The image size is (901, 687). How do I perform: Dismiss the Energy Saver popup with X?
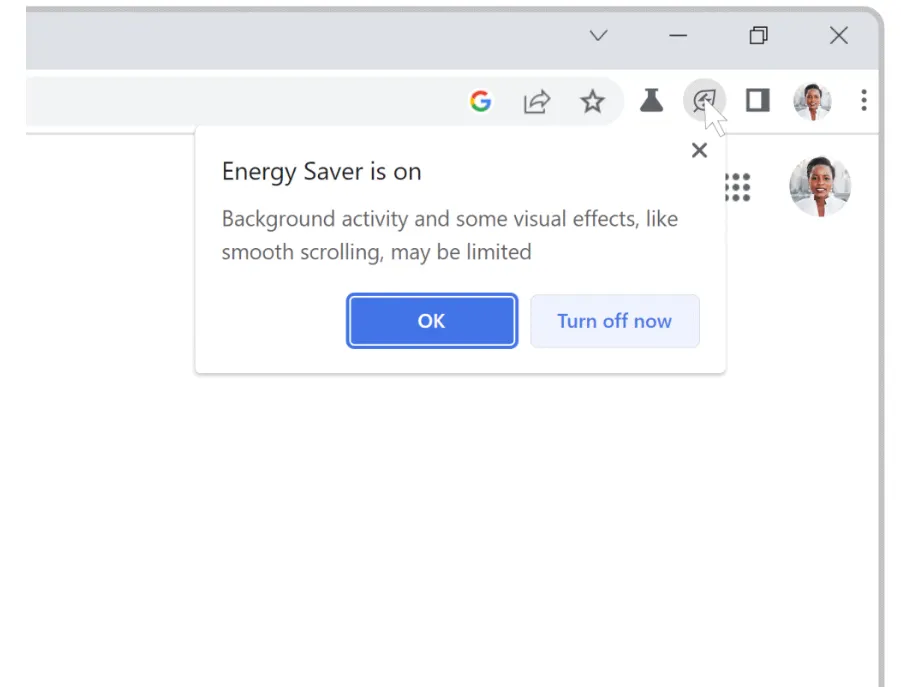(x=699, y=150)
